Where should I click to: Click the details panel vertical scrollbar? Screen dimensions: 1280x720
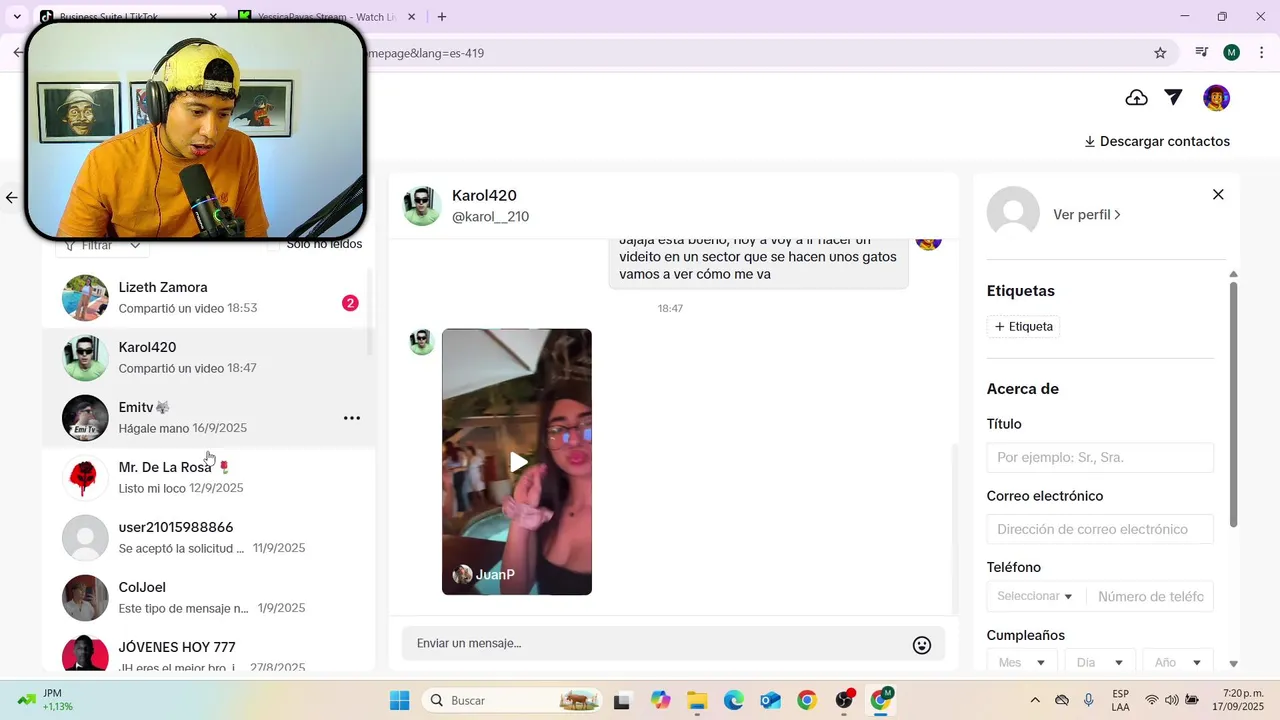pos(1233,404)
